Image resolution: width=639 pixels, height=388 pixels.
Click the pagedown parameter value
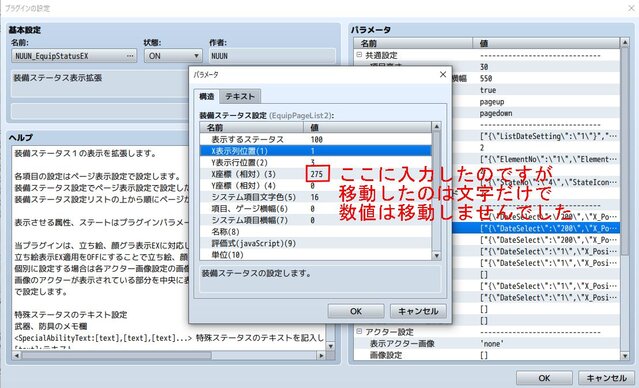(496, 113)
